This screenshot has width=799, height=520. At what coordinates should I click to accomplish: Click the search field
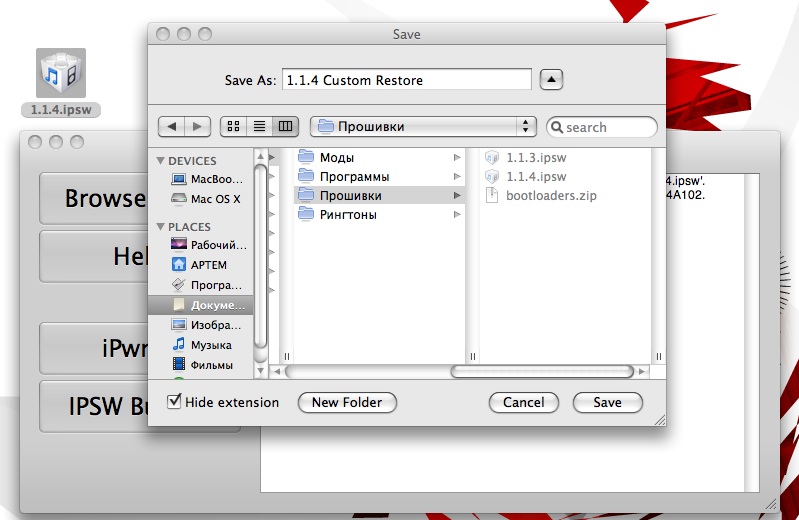click(602, 127)
